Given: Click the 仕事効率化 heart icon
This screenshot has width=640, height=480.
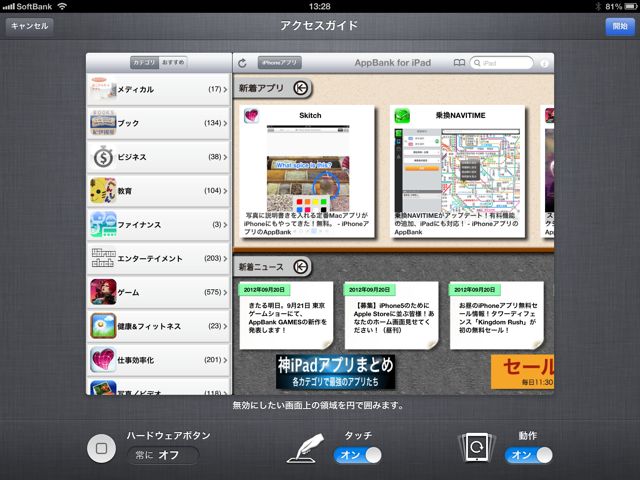Looking at the screenshot, I should click(x=103, y=360).
